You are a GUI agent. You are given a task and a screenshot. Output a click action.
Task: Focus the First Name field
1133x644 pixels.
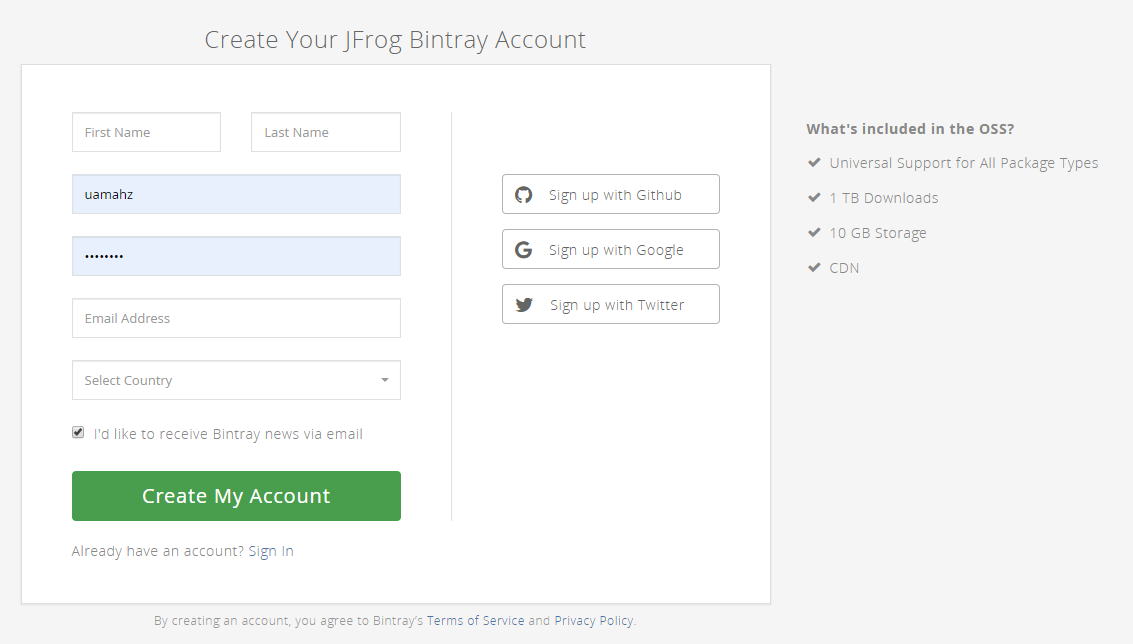pyautogui.click(x=146, y=132)
